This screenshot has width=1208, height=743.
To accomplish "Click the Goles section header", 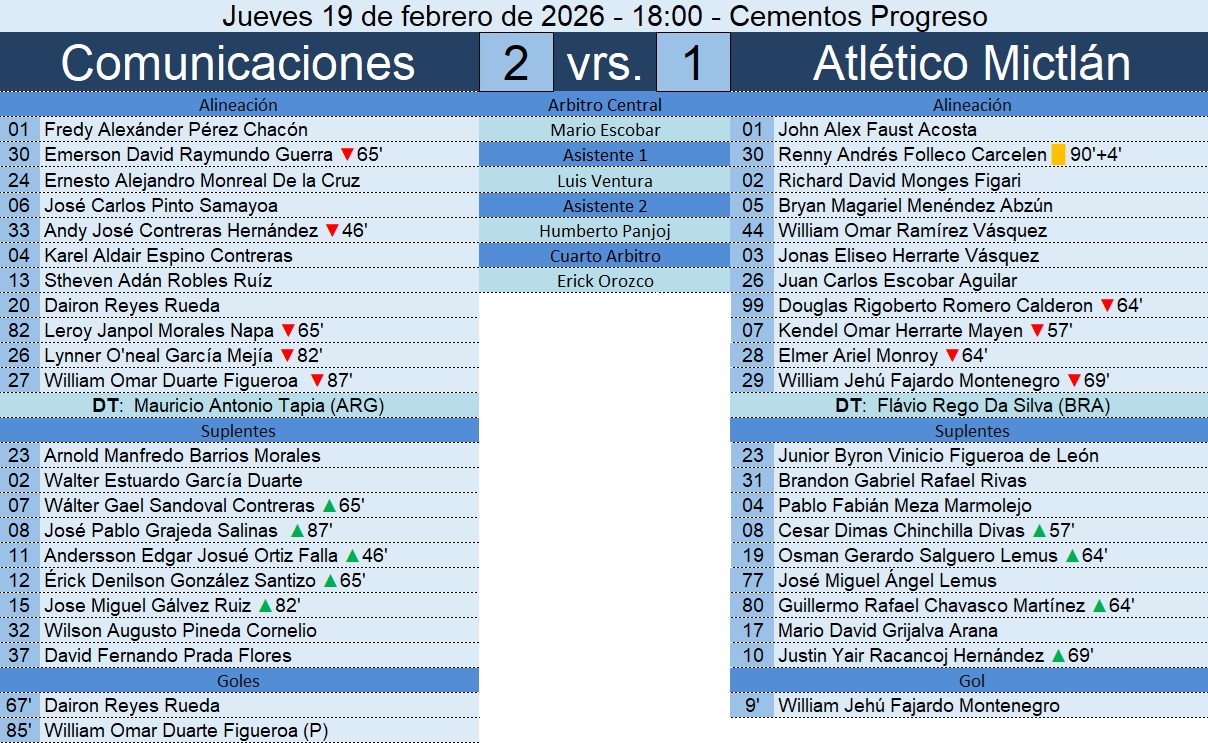I will (238, 681).
